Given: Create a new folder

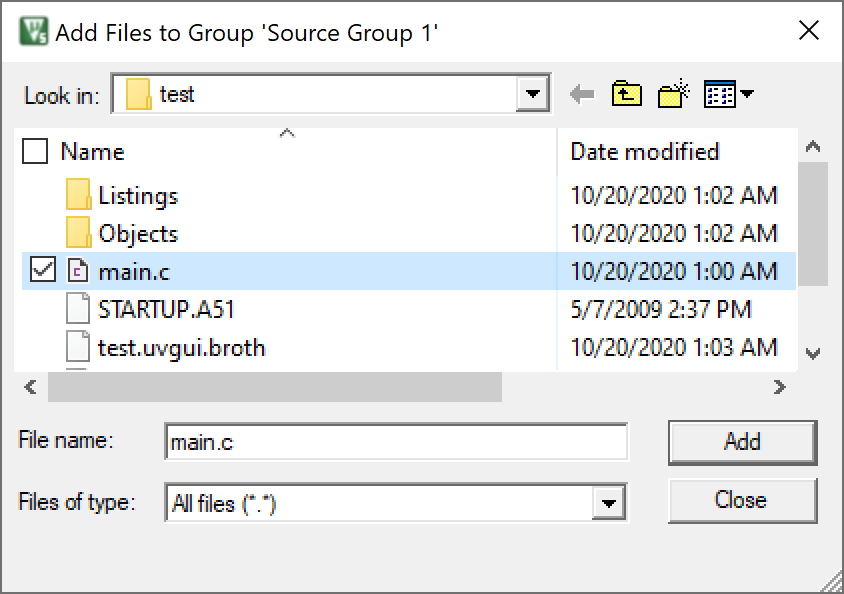Looking at the screenshot, I should (674, 95).
